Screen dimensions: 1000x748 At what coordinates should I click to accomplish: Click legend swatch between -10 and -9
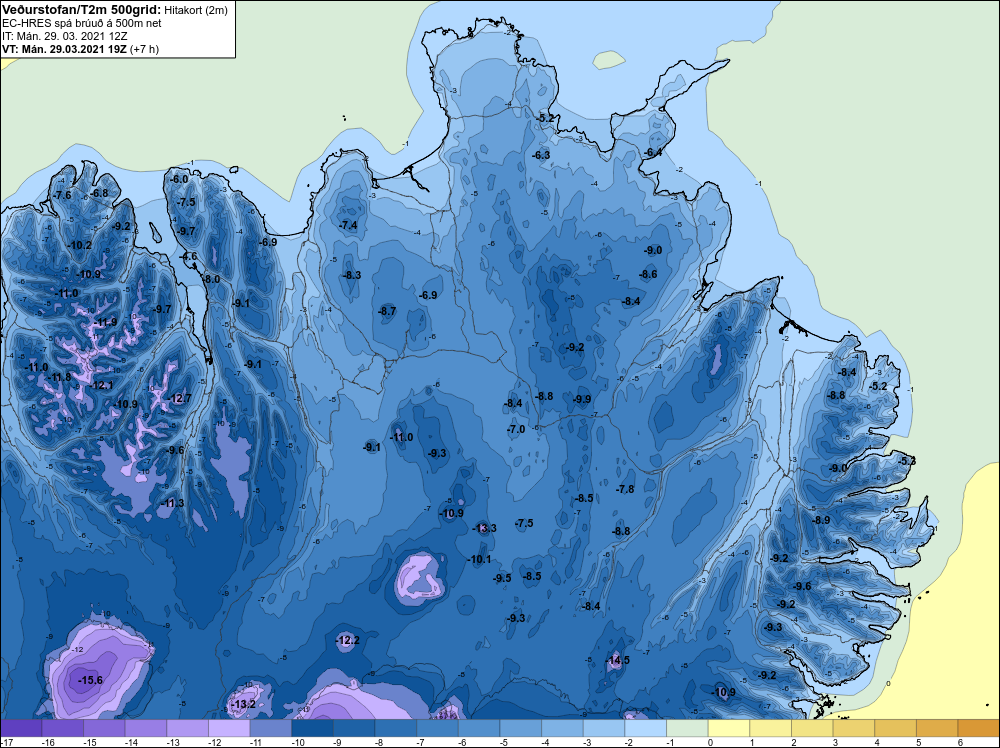pyautogui.click(x=312, y=728)
